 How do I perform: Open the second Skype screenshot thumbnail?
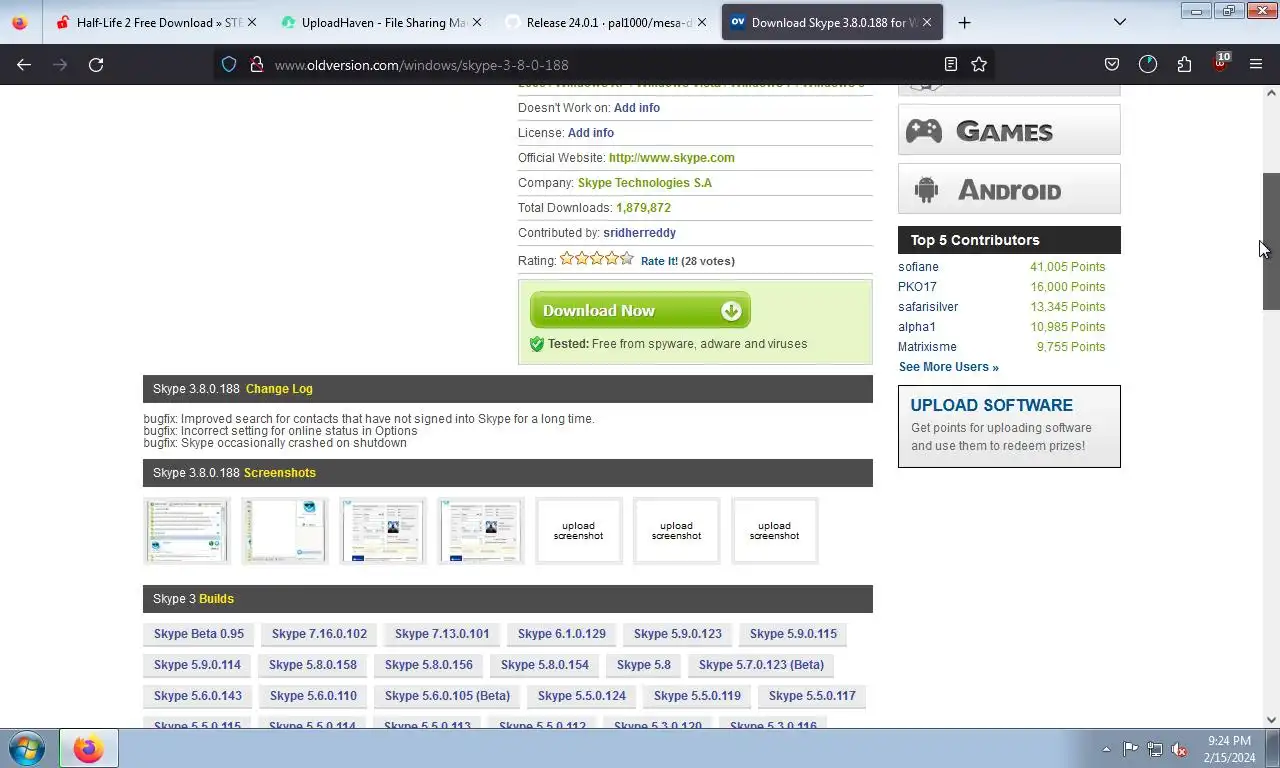[285, 531]
